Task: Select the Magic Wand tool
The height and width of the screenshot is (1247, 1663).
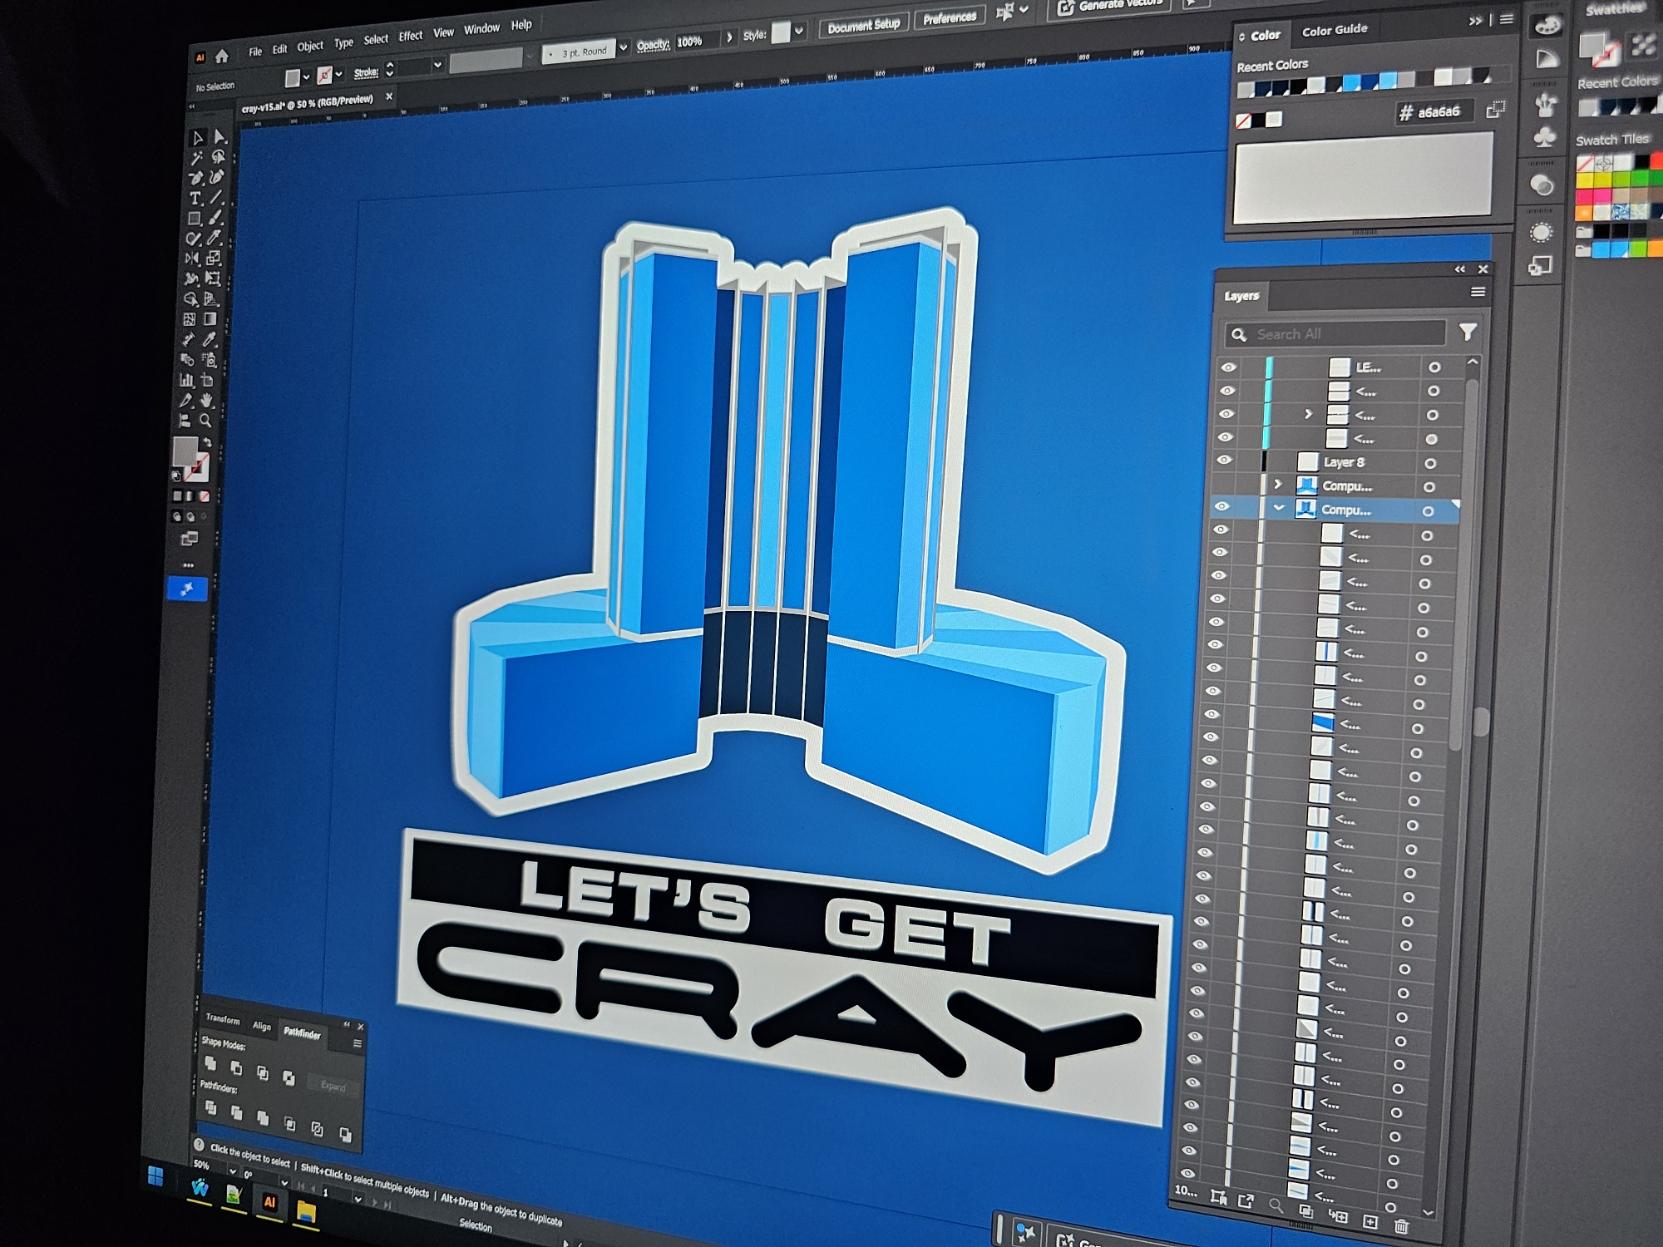Action: (x=197, y=158)
